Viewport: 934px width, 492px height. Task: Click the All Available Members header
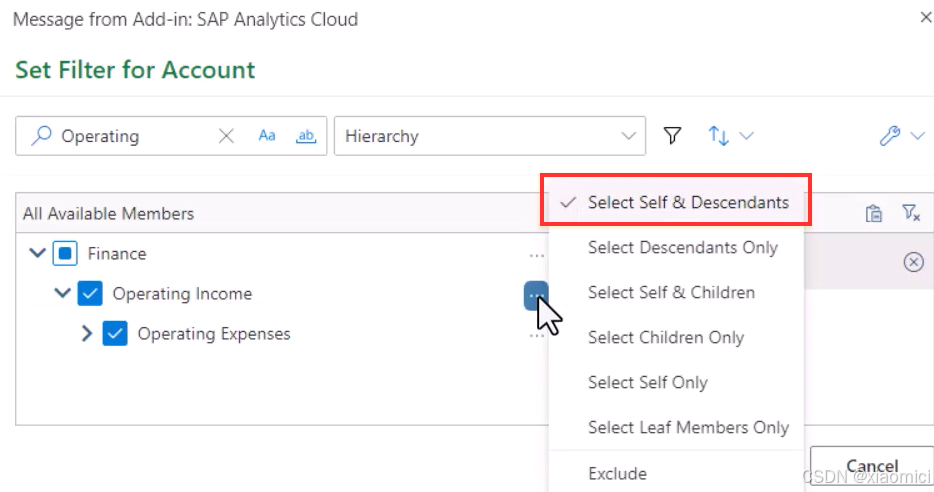coord(108,213)
